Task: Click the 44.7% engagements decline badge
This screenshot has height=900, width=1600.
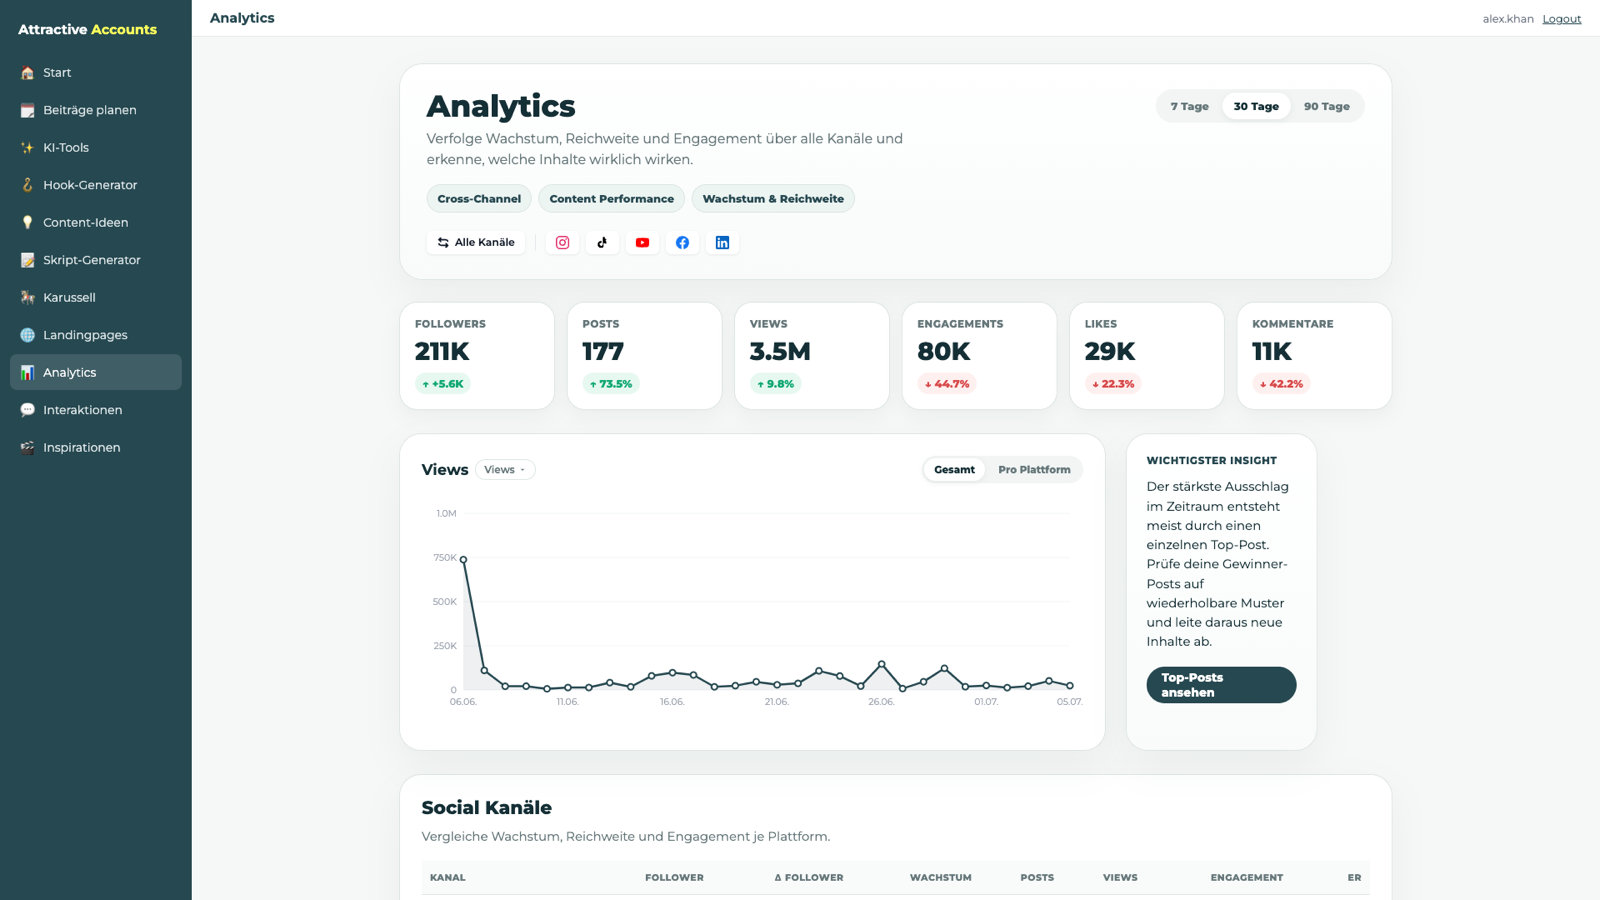Action: (x=947, y=384)
